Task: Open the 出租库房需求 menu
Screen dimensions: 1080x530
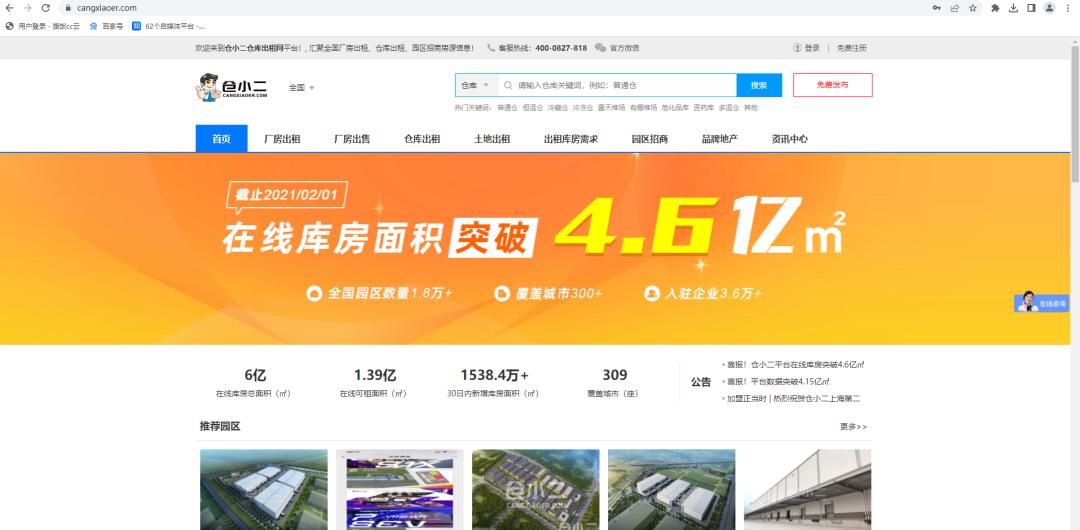Action: pos(571,139)
